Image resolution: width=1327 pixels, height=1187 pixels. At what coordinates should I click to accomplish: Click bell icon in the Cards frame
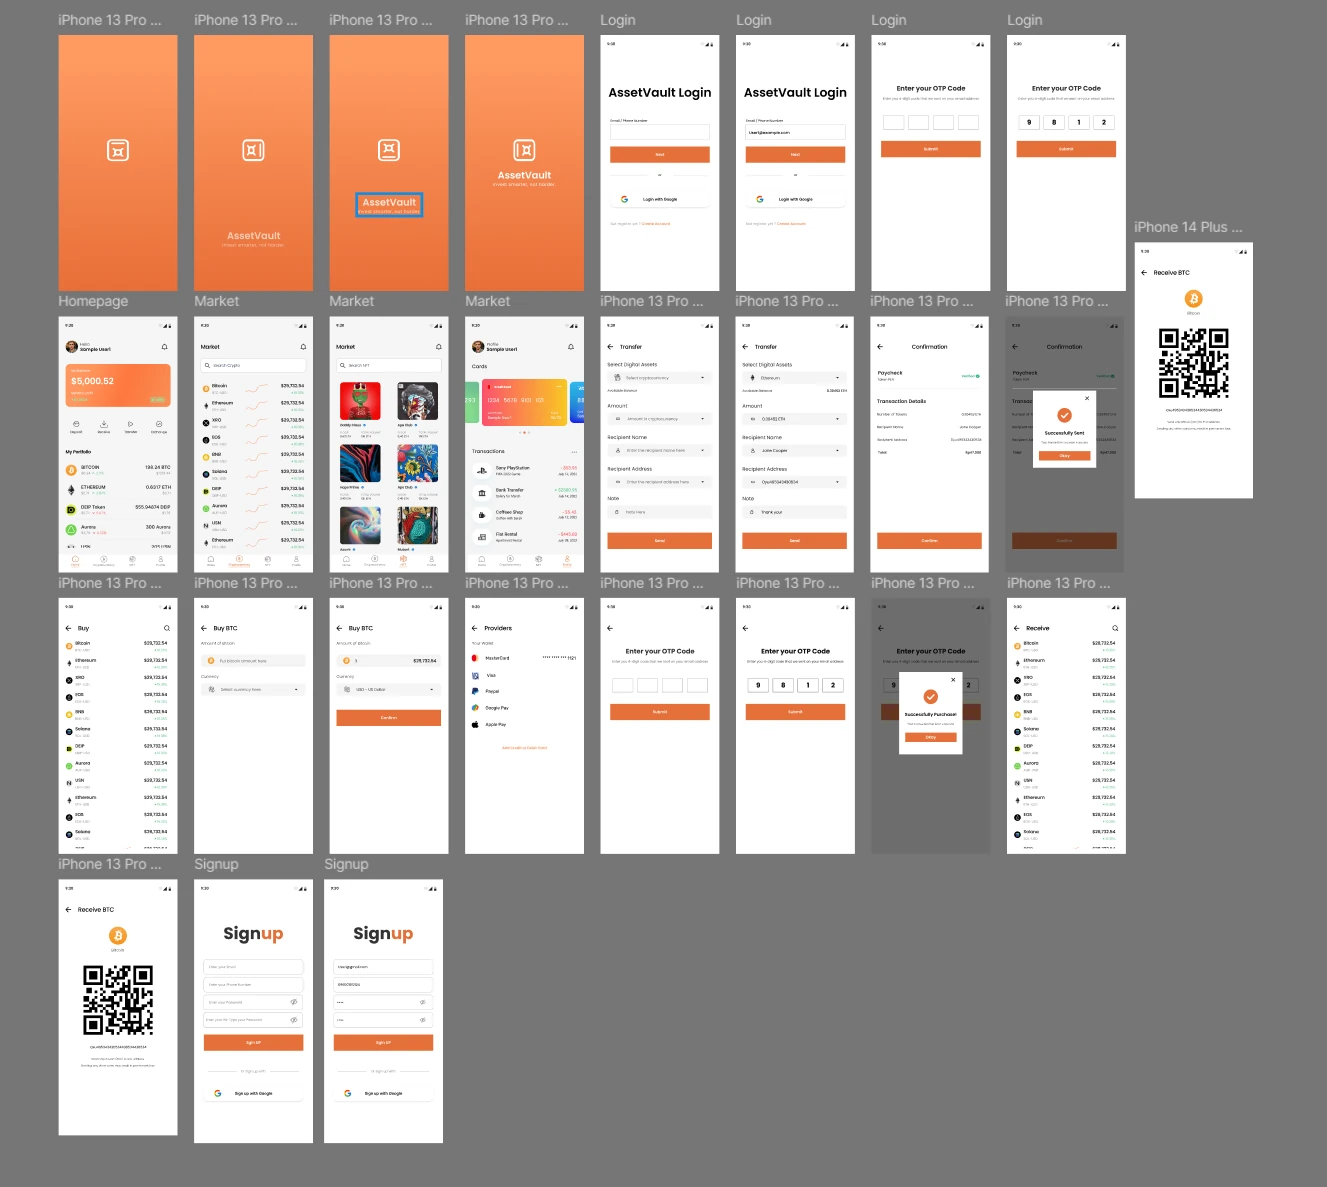point(571,347)
